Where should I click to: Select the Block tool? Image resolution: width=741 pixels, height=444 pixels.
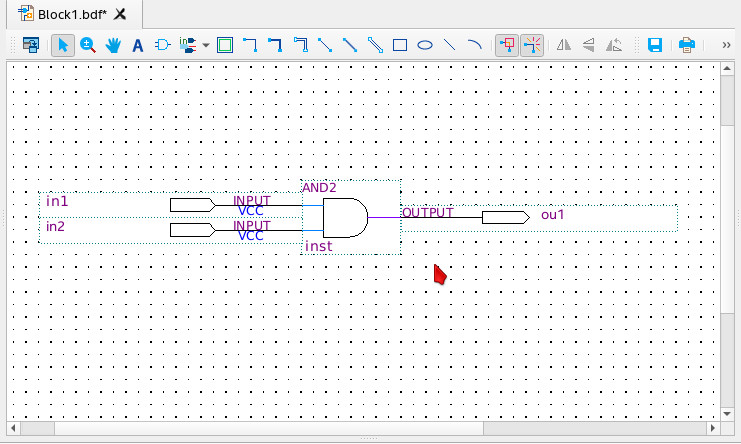(225, 45)
